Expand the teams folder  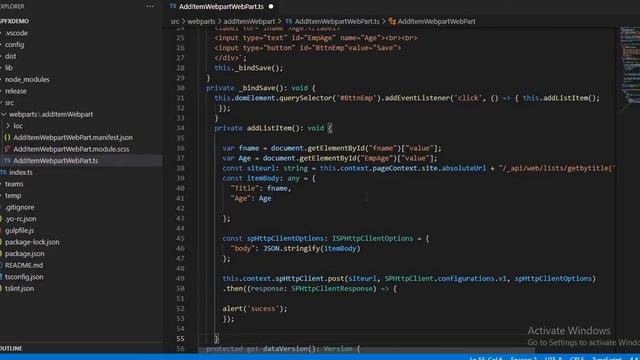point(14,184)
